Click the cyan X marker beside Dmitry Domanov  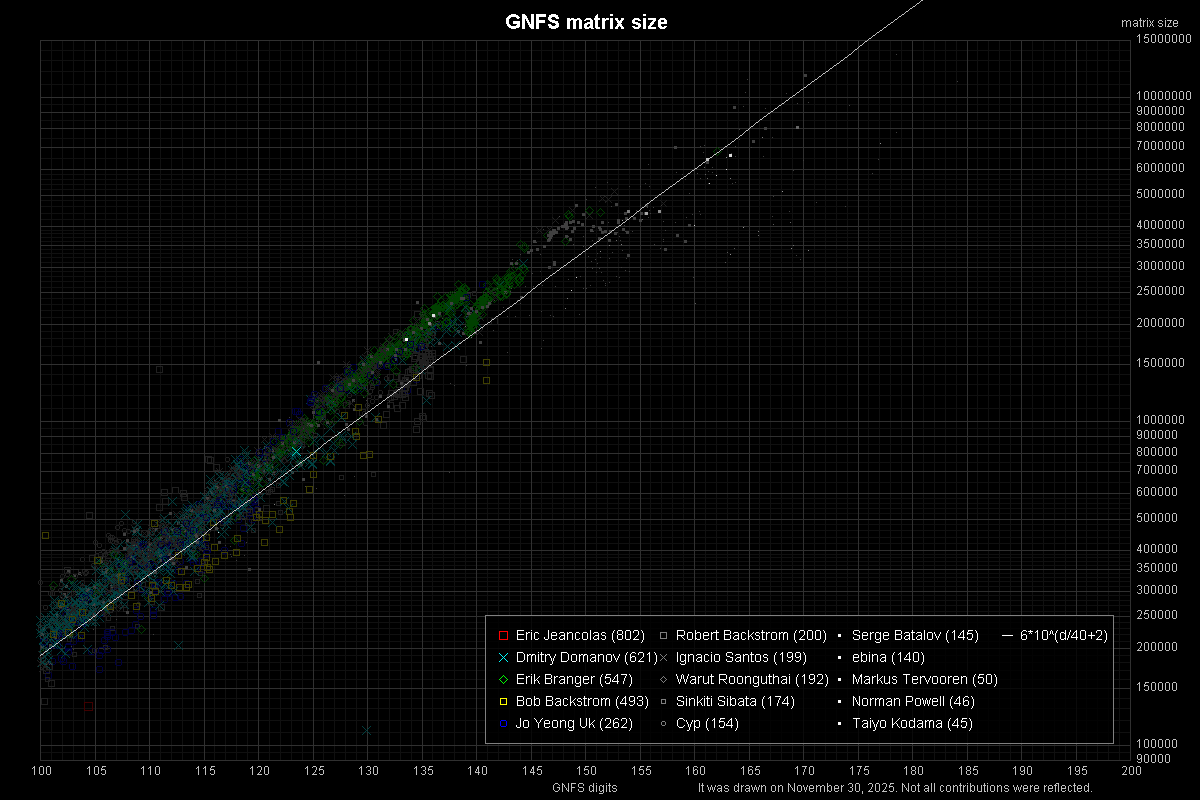[x=503, y=657]
